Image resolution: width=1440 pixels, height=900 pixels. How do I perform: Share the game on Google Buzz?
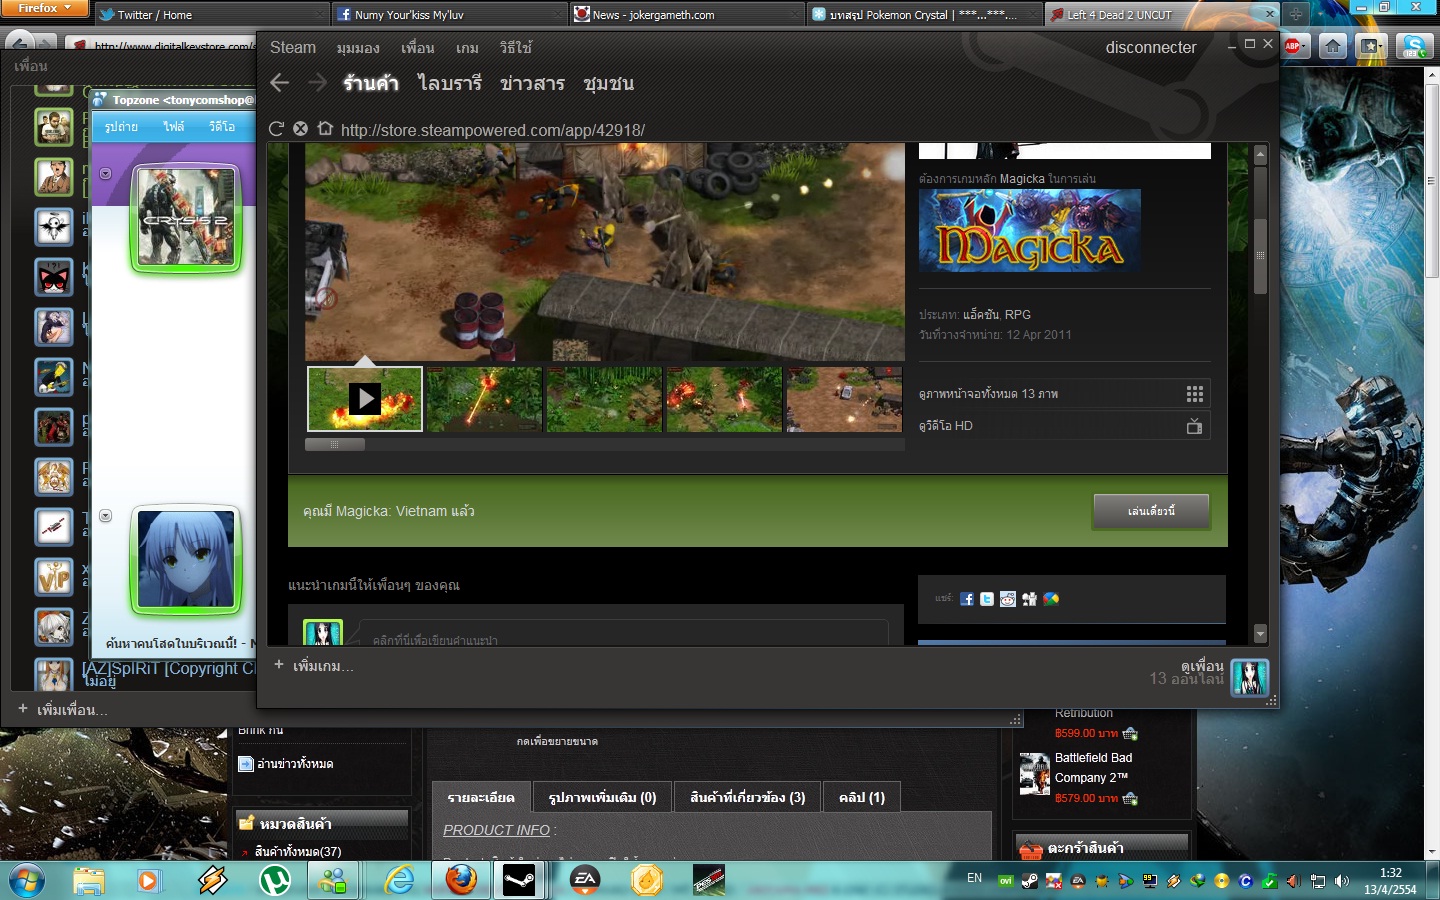(x=1051, y=599)
